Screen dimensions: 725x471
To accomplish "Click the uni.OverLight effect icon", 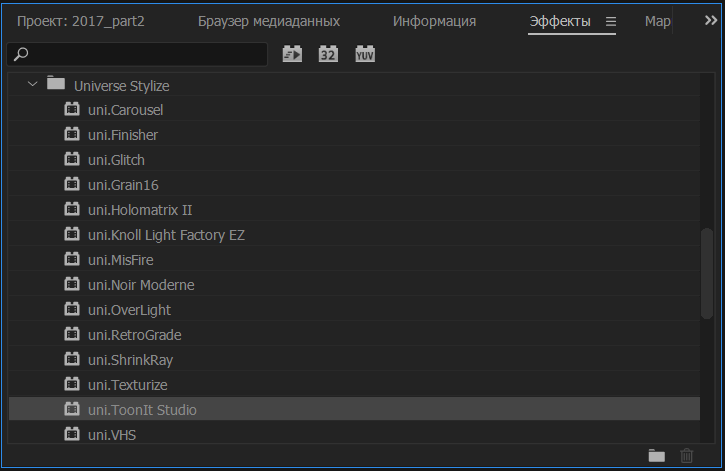I will (x=72, y=309).
